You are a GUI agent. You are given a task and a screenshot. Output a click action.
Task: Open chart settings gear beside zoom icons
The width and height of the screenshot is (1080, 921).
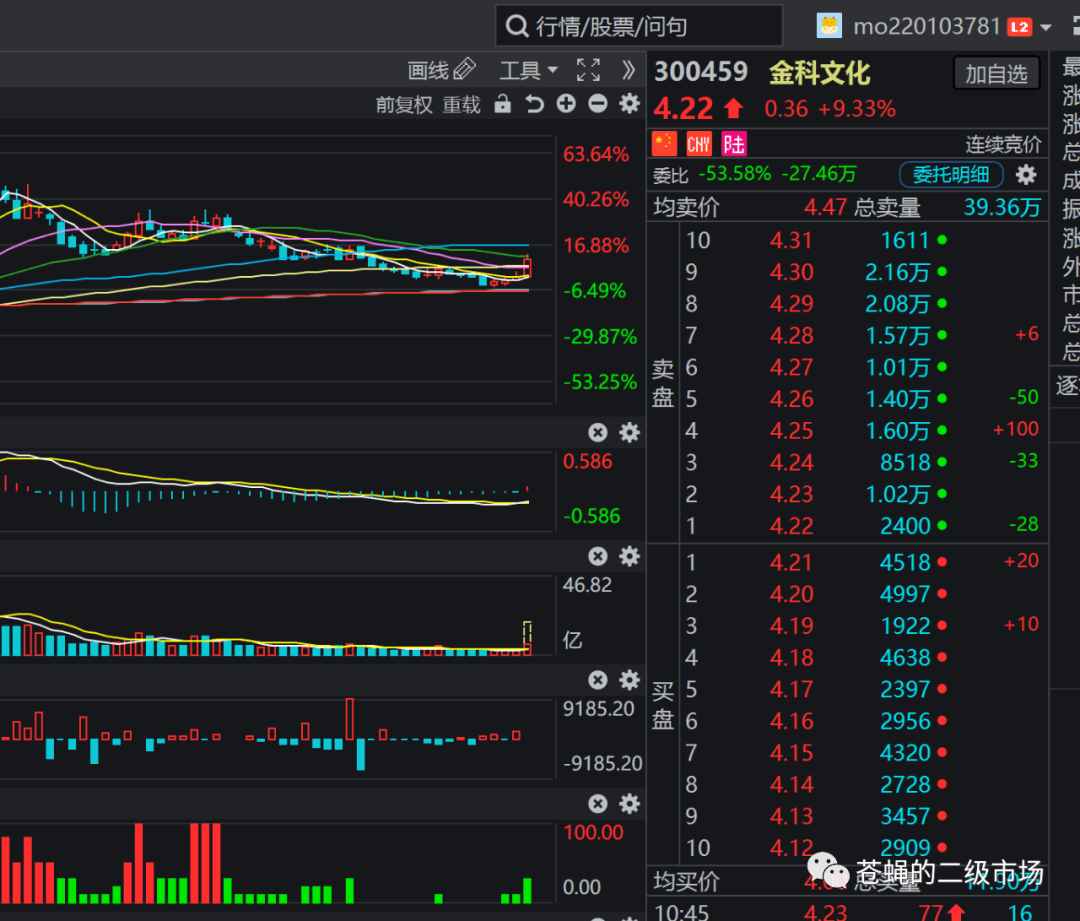point(630,104)
